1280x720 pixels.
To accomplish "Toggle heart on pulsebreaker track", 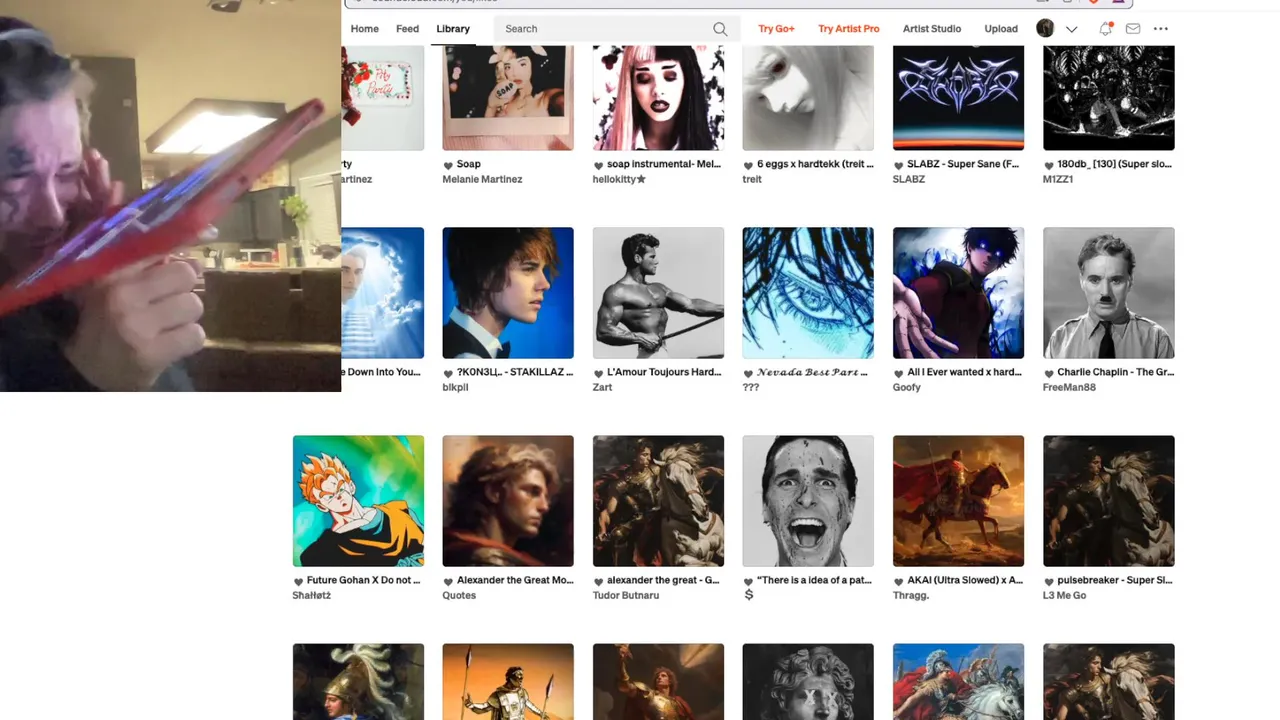I will point(1048,581).
